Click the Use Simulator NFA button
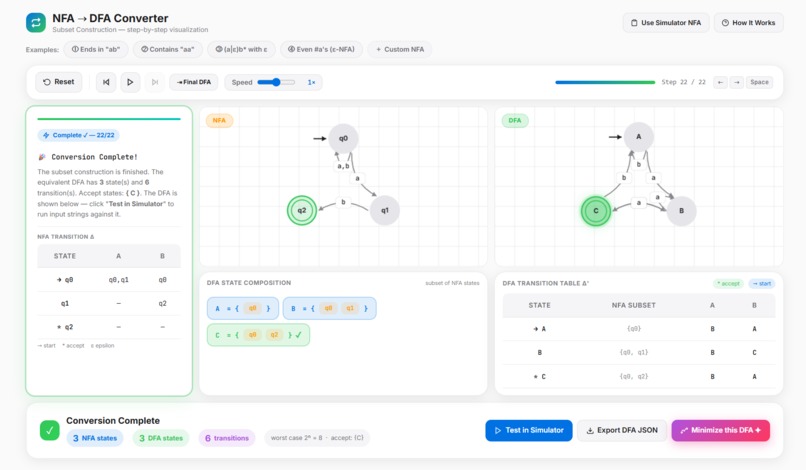 pos(666,23)
